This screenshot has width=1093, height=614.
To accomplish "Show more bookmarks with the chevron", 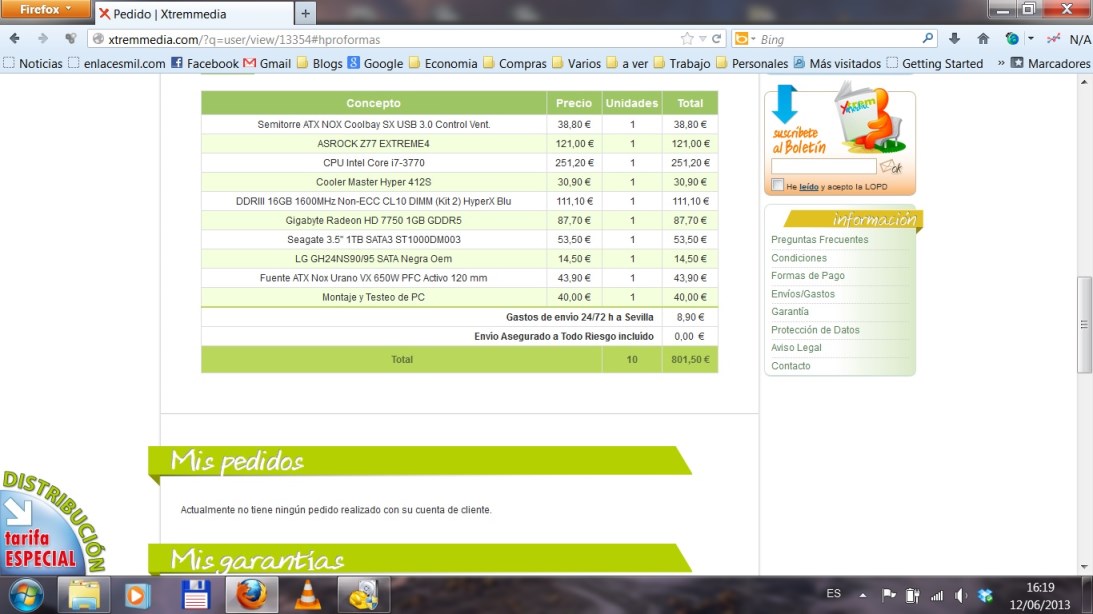I will coord(1001,63).
